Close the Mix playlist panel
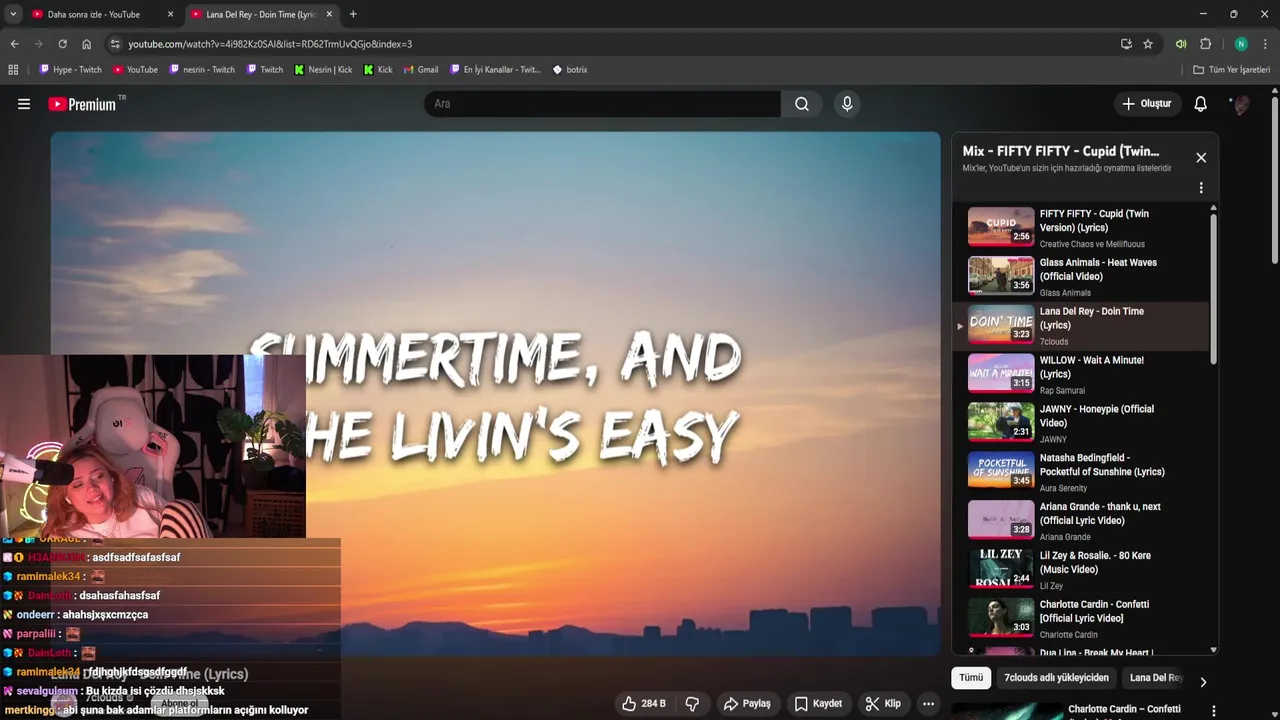The width and height of the screenshot is (1280, 720). coord(1201,158)
